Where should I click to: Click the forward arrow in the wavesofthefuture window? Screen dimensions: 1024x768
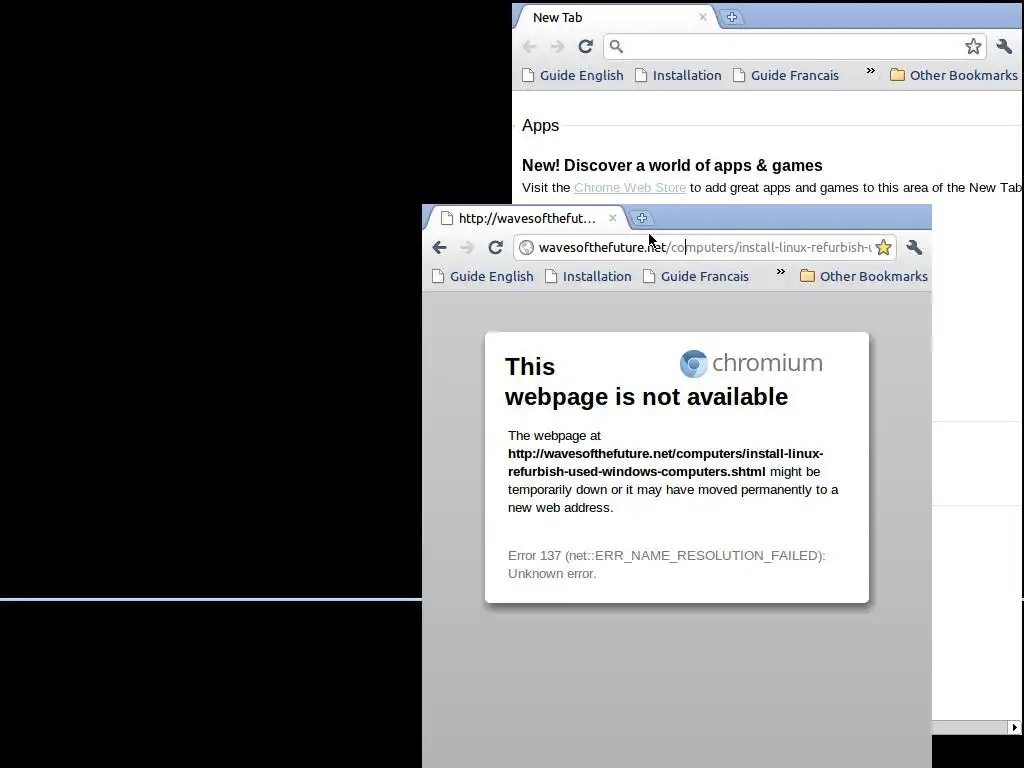coord(468,248)
